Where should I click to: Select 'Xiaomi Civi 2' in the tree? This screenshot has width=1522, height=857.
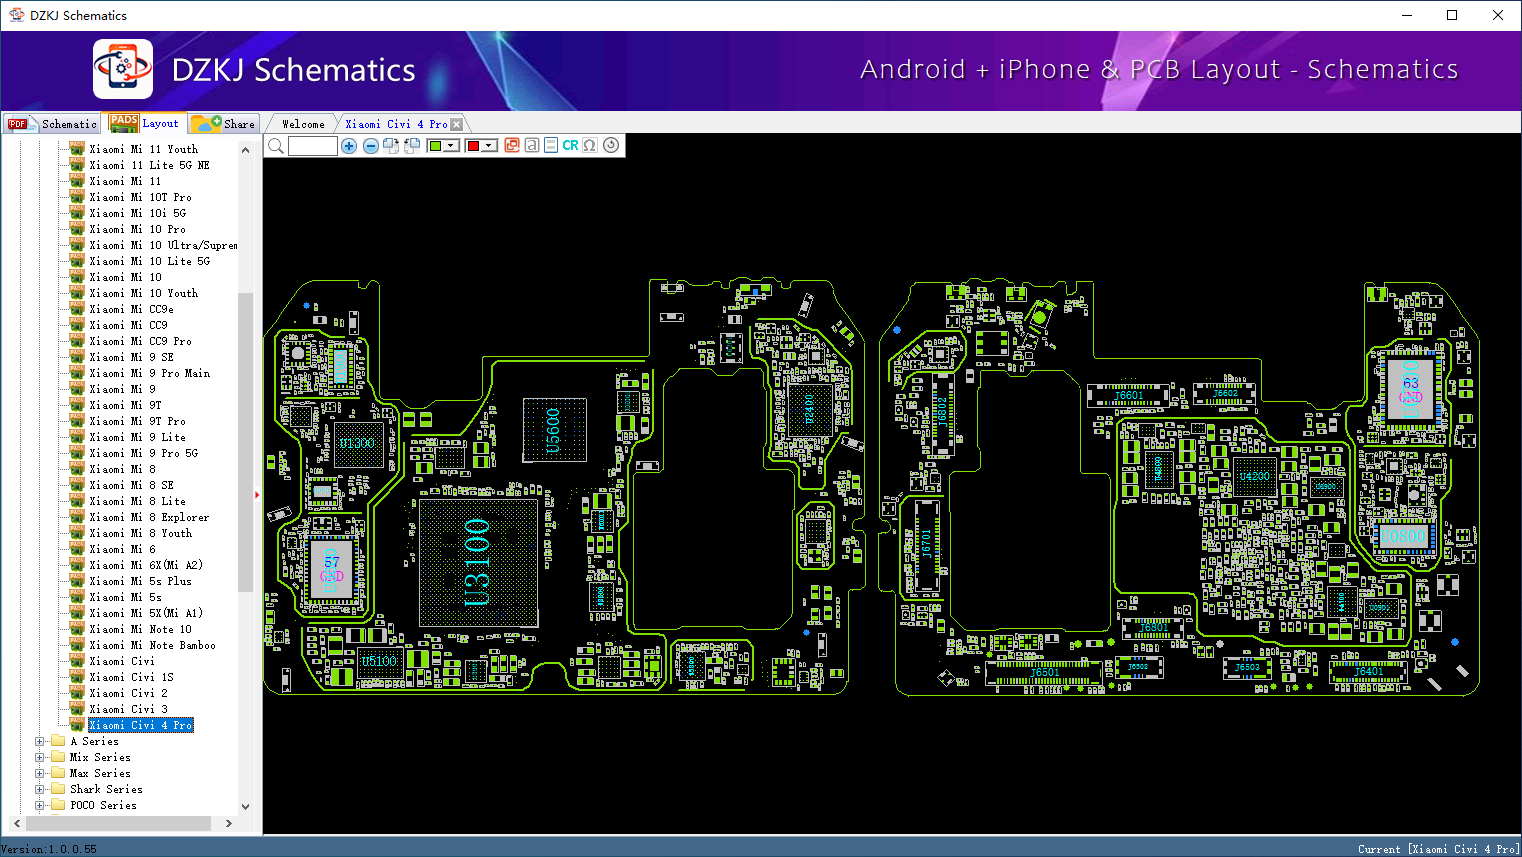129,693
